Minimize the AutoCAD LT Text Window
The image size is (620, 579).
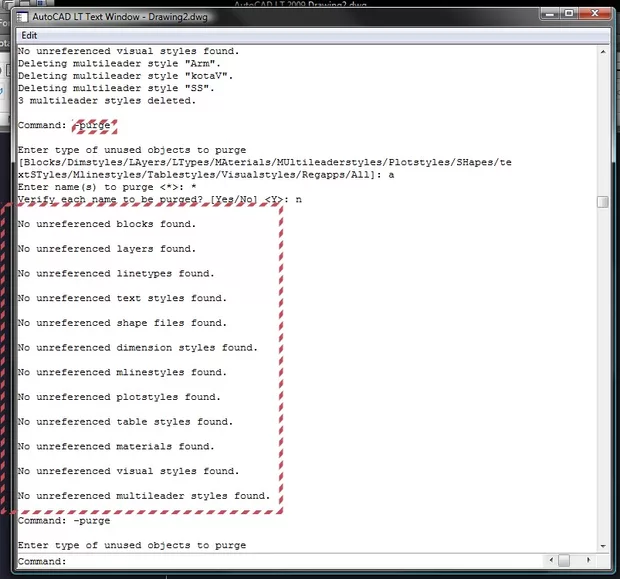[x=550, y=14]
